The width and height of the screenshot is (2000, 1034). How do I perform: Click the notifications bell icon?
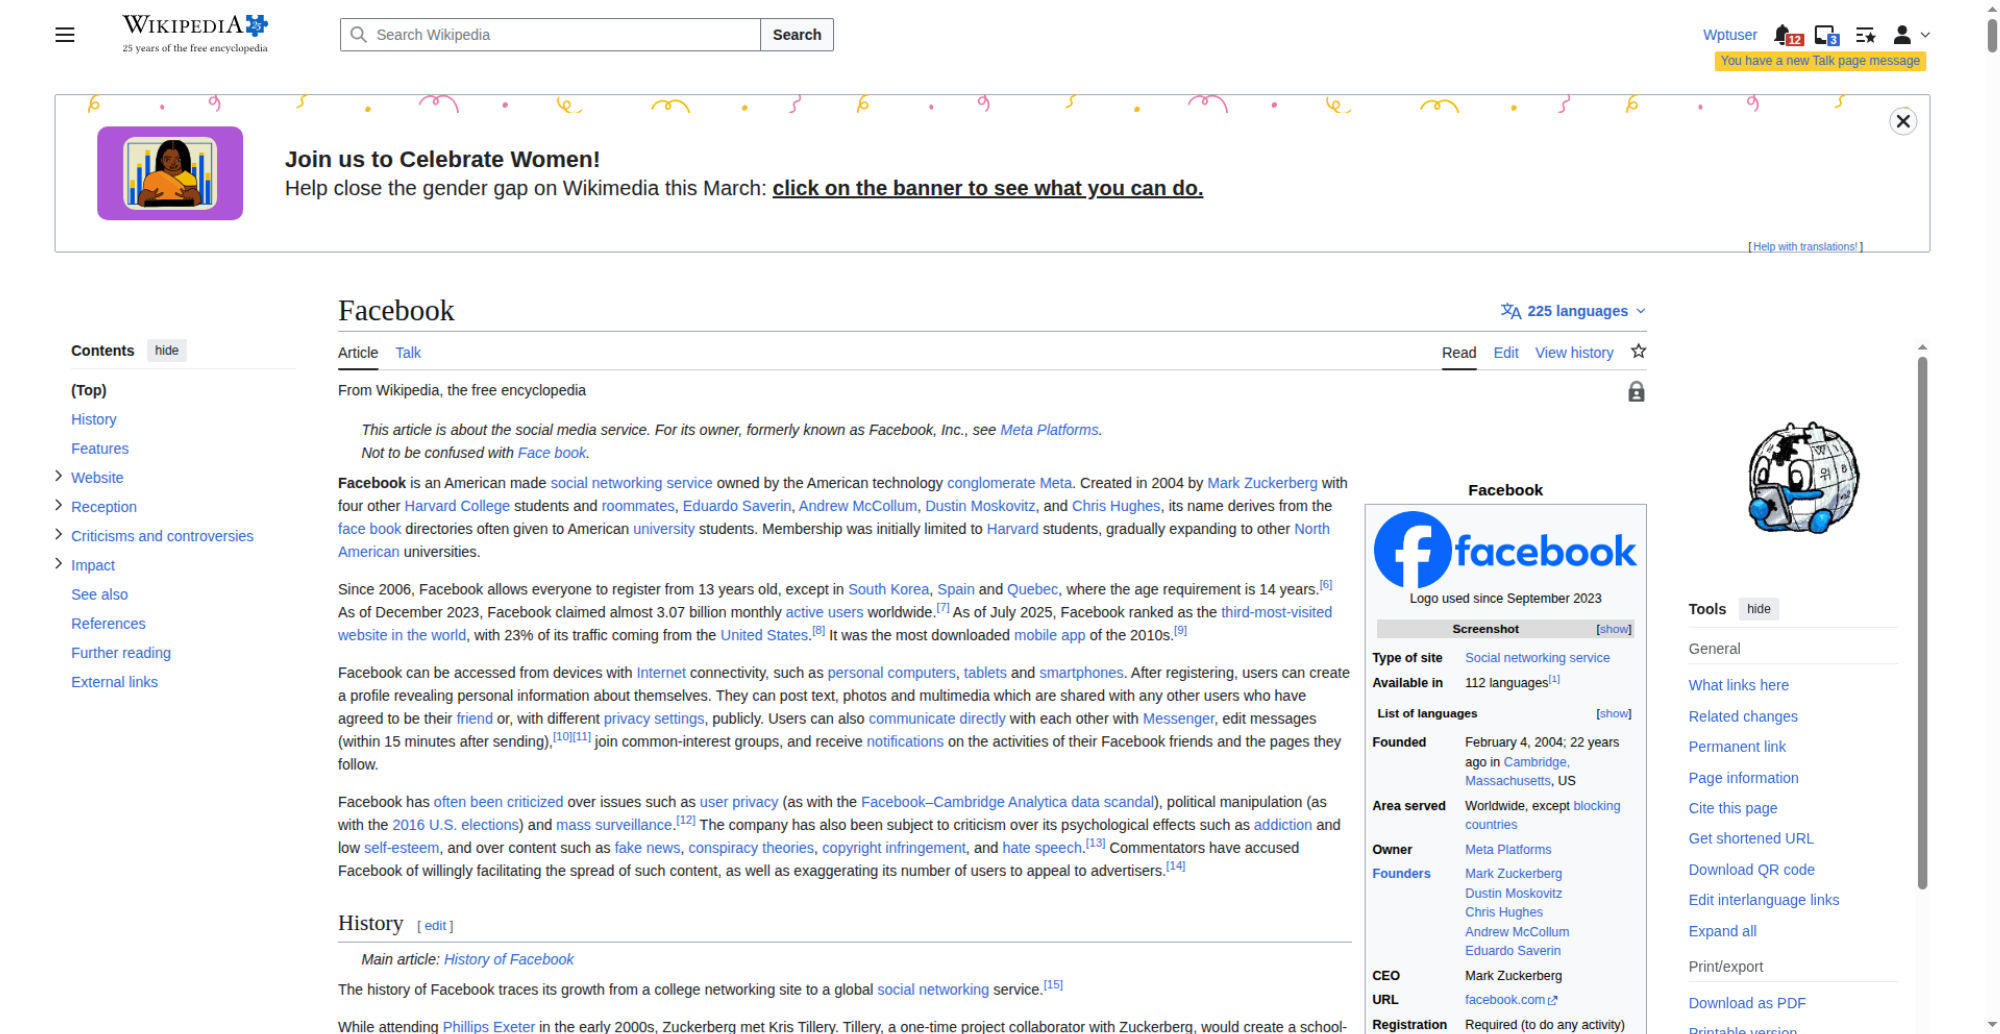pyautogui.click(x=1783, y=35)
